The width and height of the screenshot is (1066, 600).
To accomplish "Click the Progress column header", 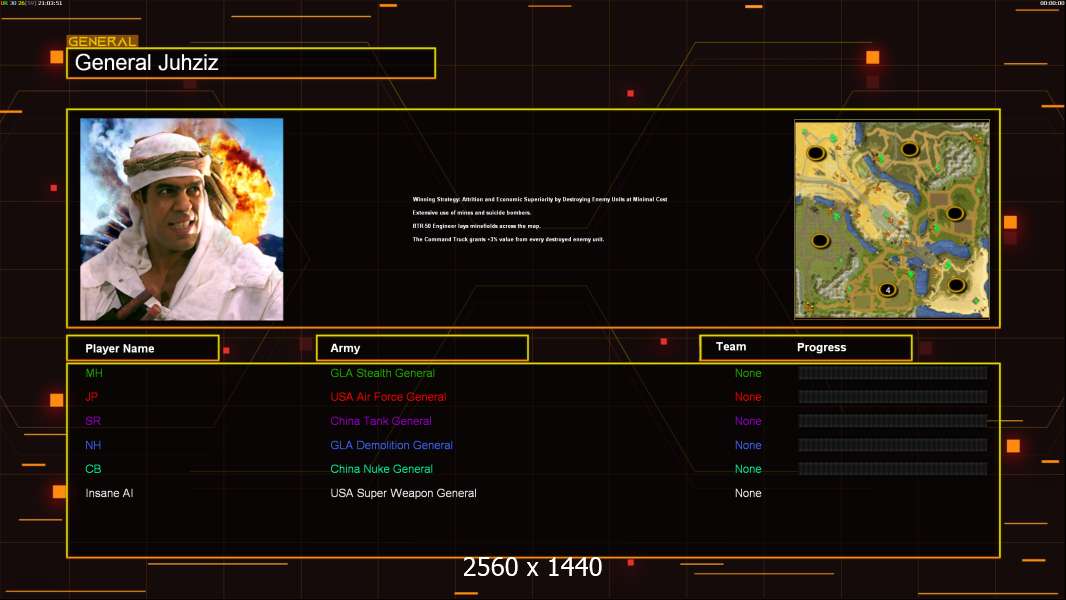I will [821, 347].
